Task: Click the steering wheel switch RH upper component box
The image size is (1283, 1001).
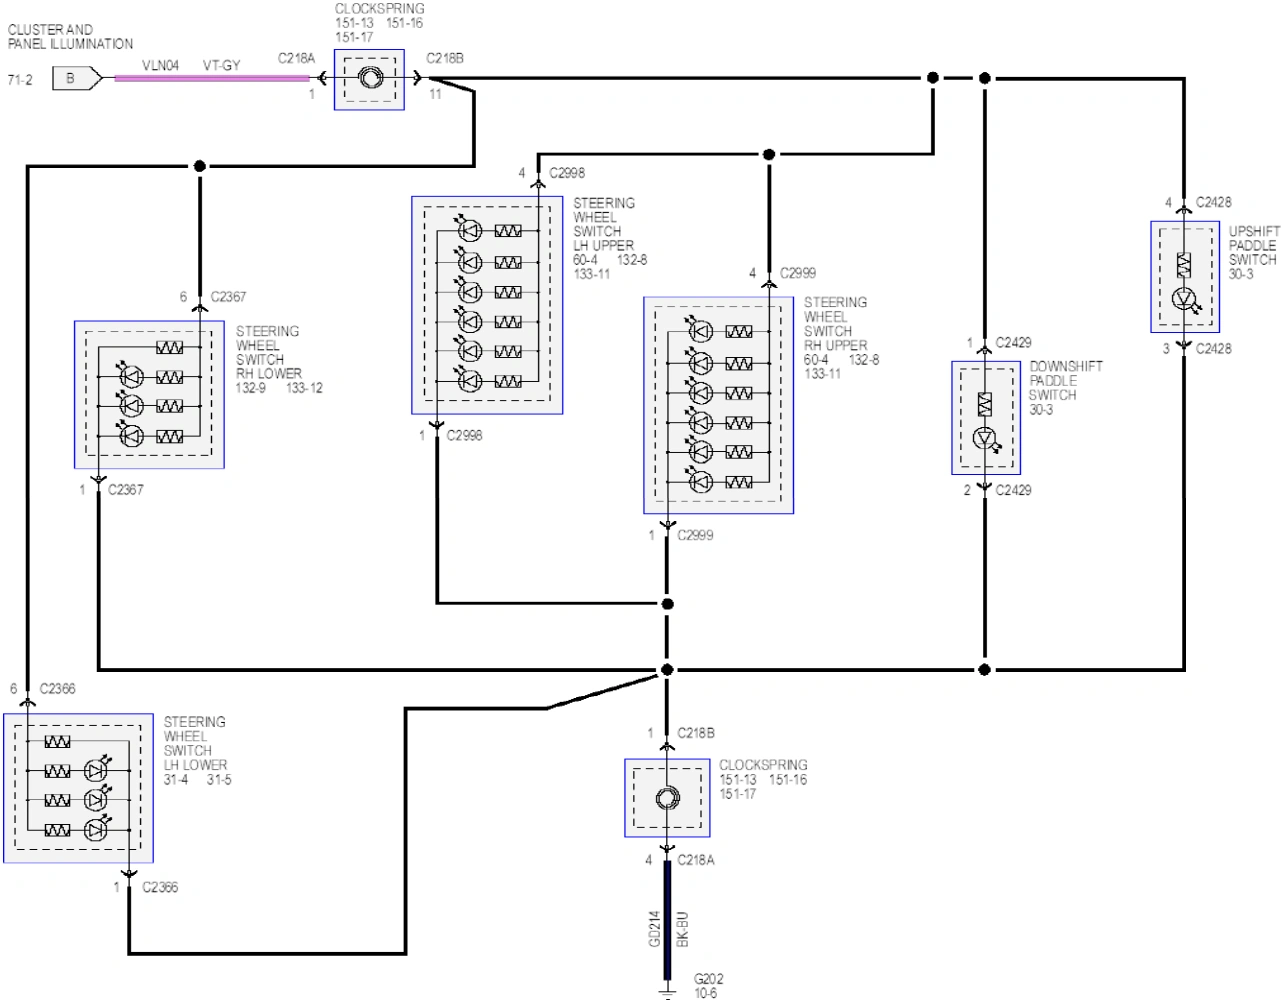Action: pyautogui.click(x=718, y=405)
